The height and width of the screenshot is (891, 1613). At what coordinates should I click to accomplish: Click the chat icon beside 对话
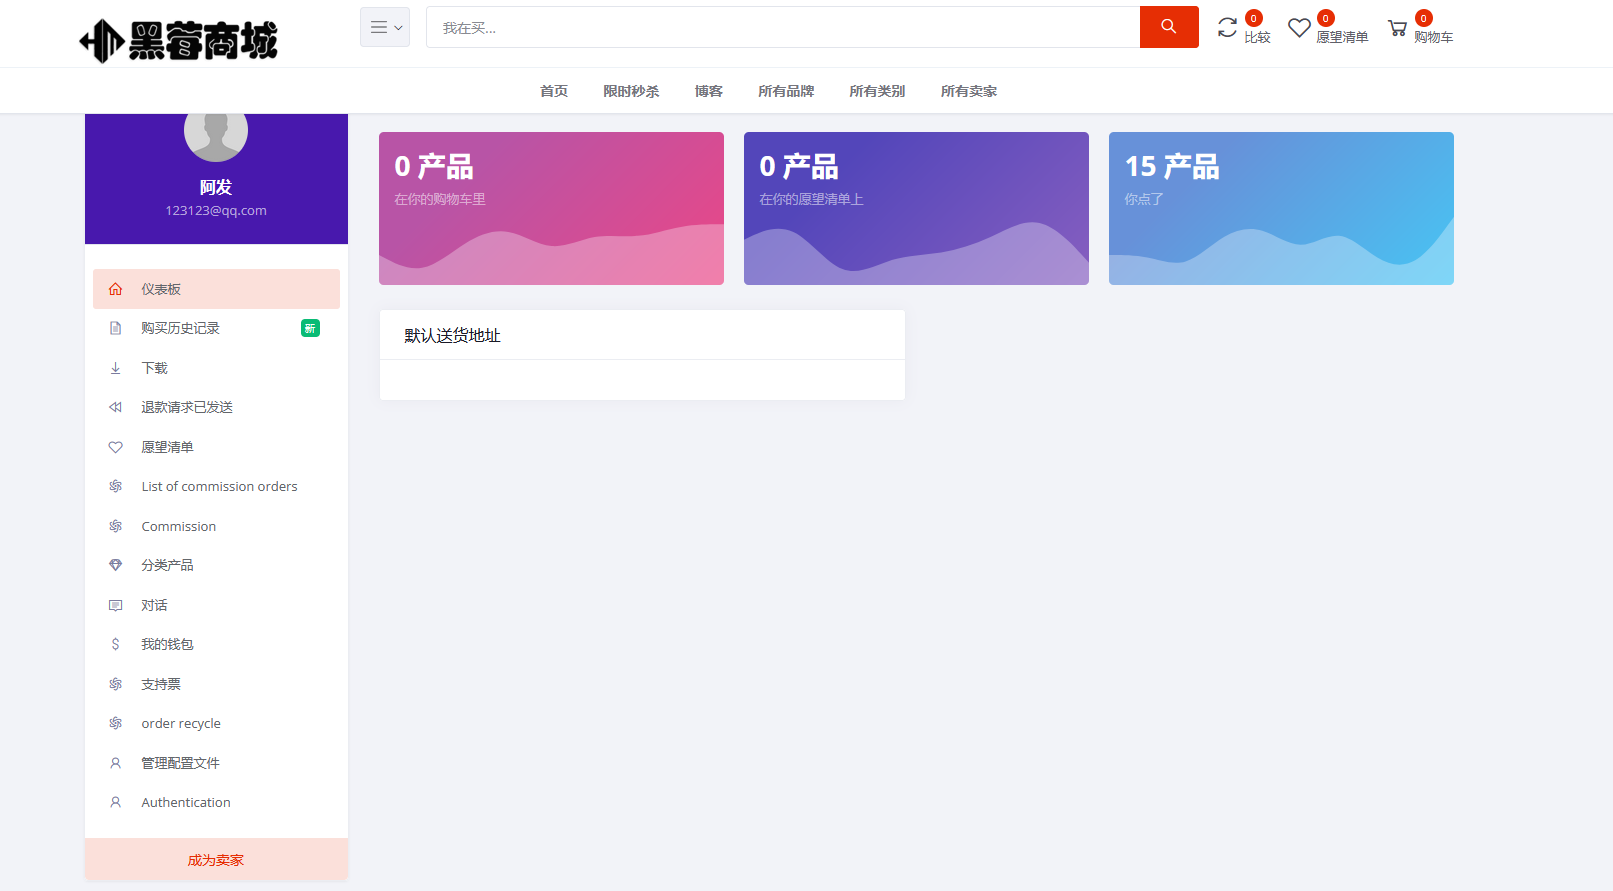coord(116,605)
